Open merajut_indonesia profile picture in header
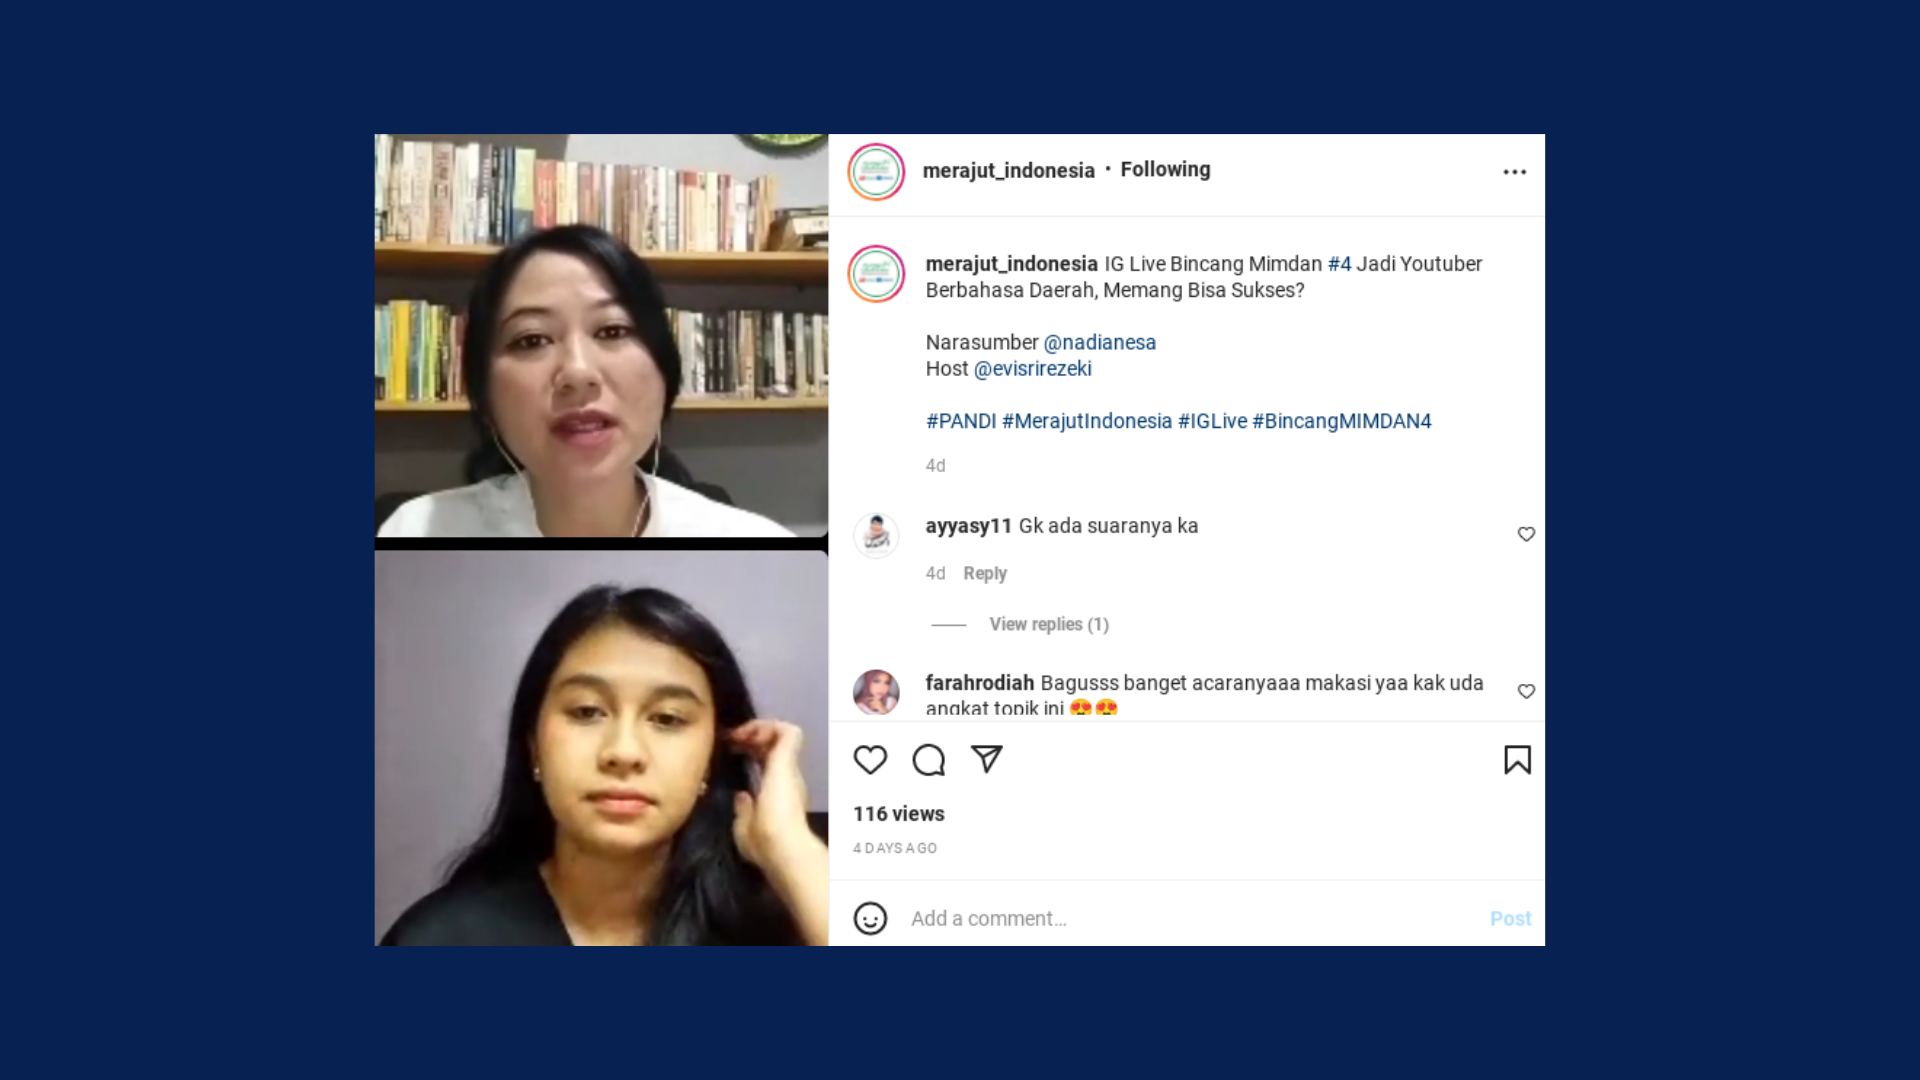This screenshot has height=1080, width=1920. click(876, 172)
